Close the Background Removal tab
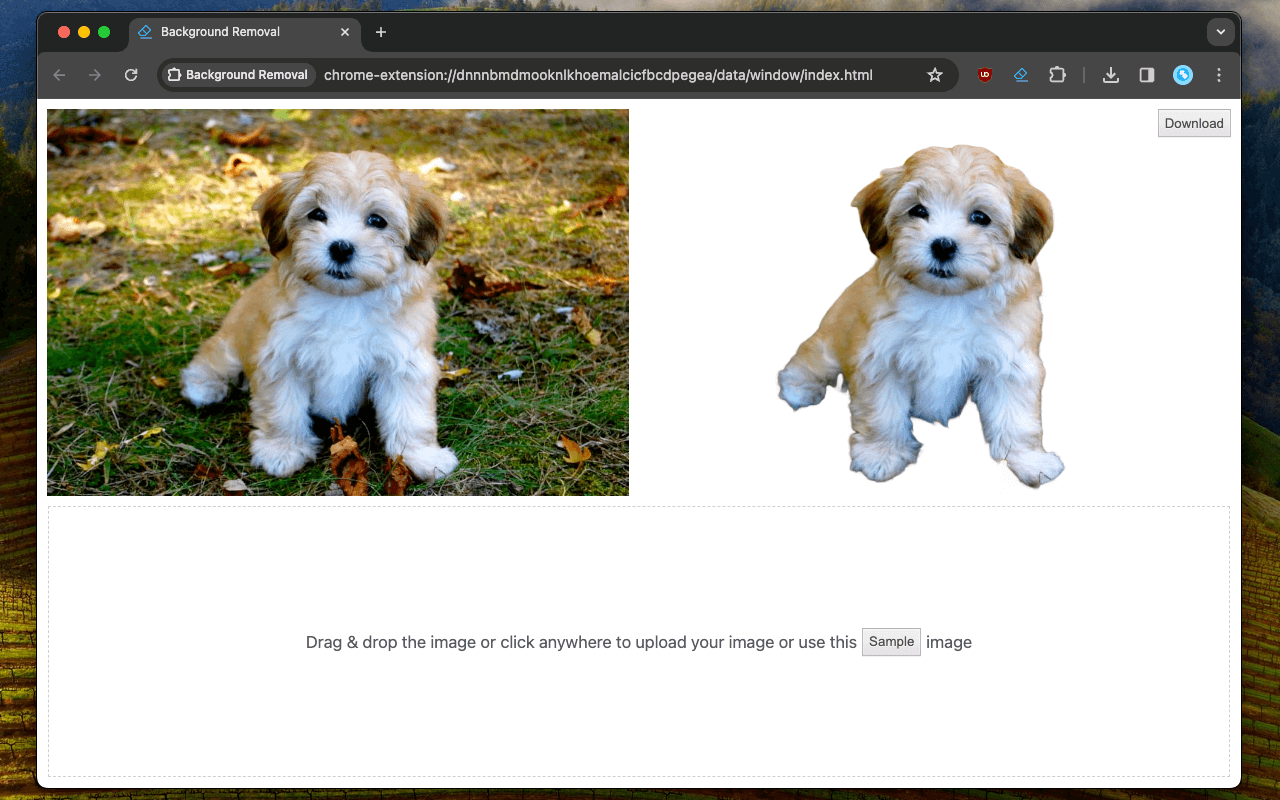 345,32
